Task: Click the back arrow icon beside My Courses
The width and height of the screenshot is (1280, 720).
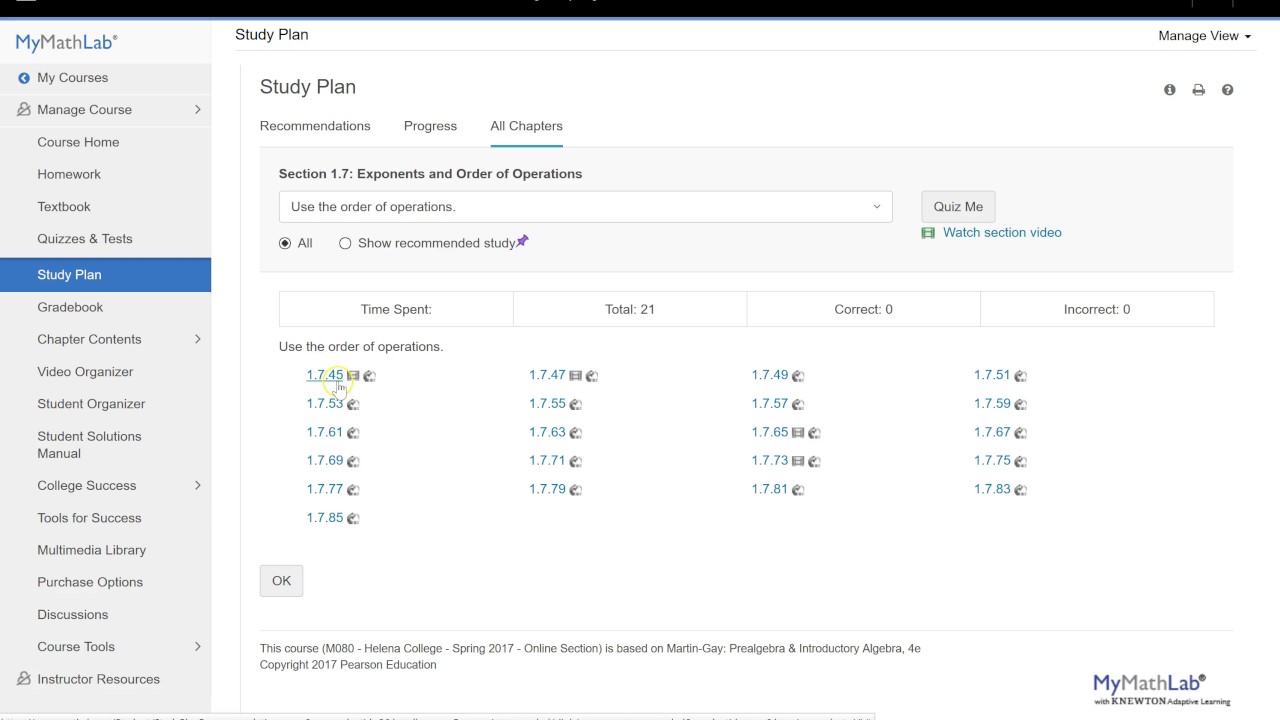Action: click(x=24, y=78)
